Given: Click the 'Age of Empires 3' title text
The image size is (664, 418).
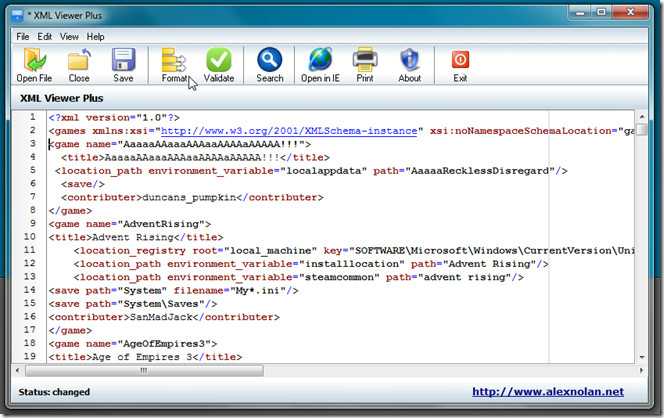Looking at the screenshot, I should [x=142, y=357].
